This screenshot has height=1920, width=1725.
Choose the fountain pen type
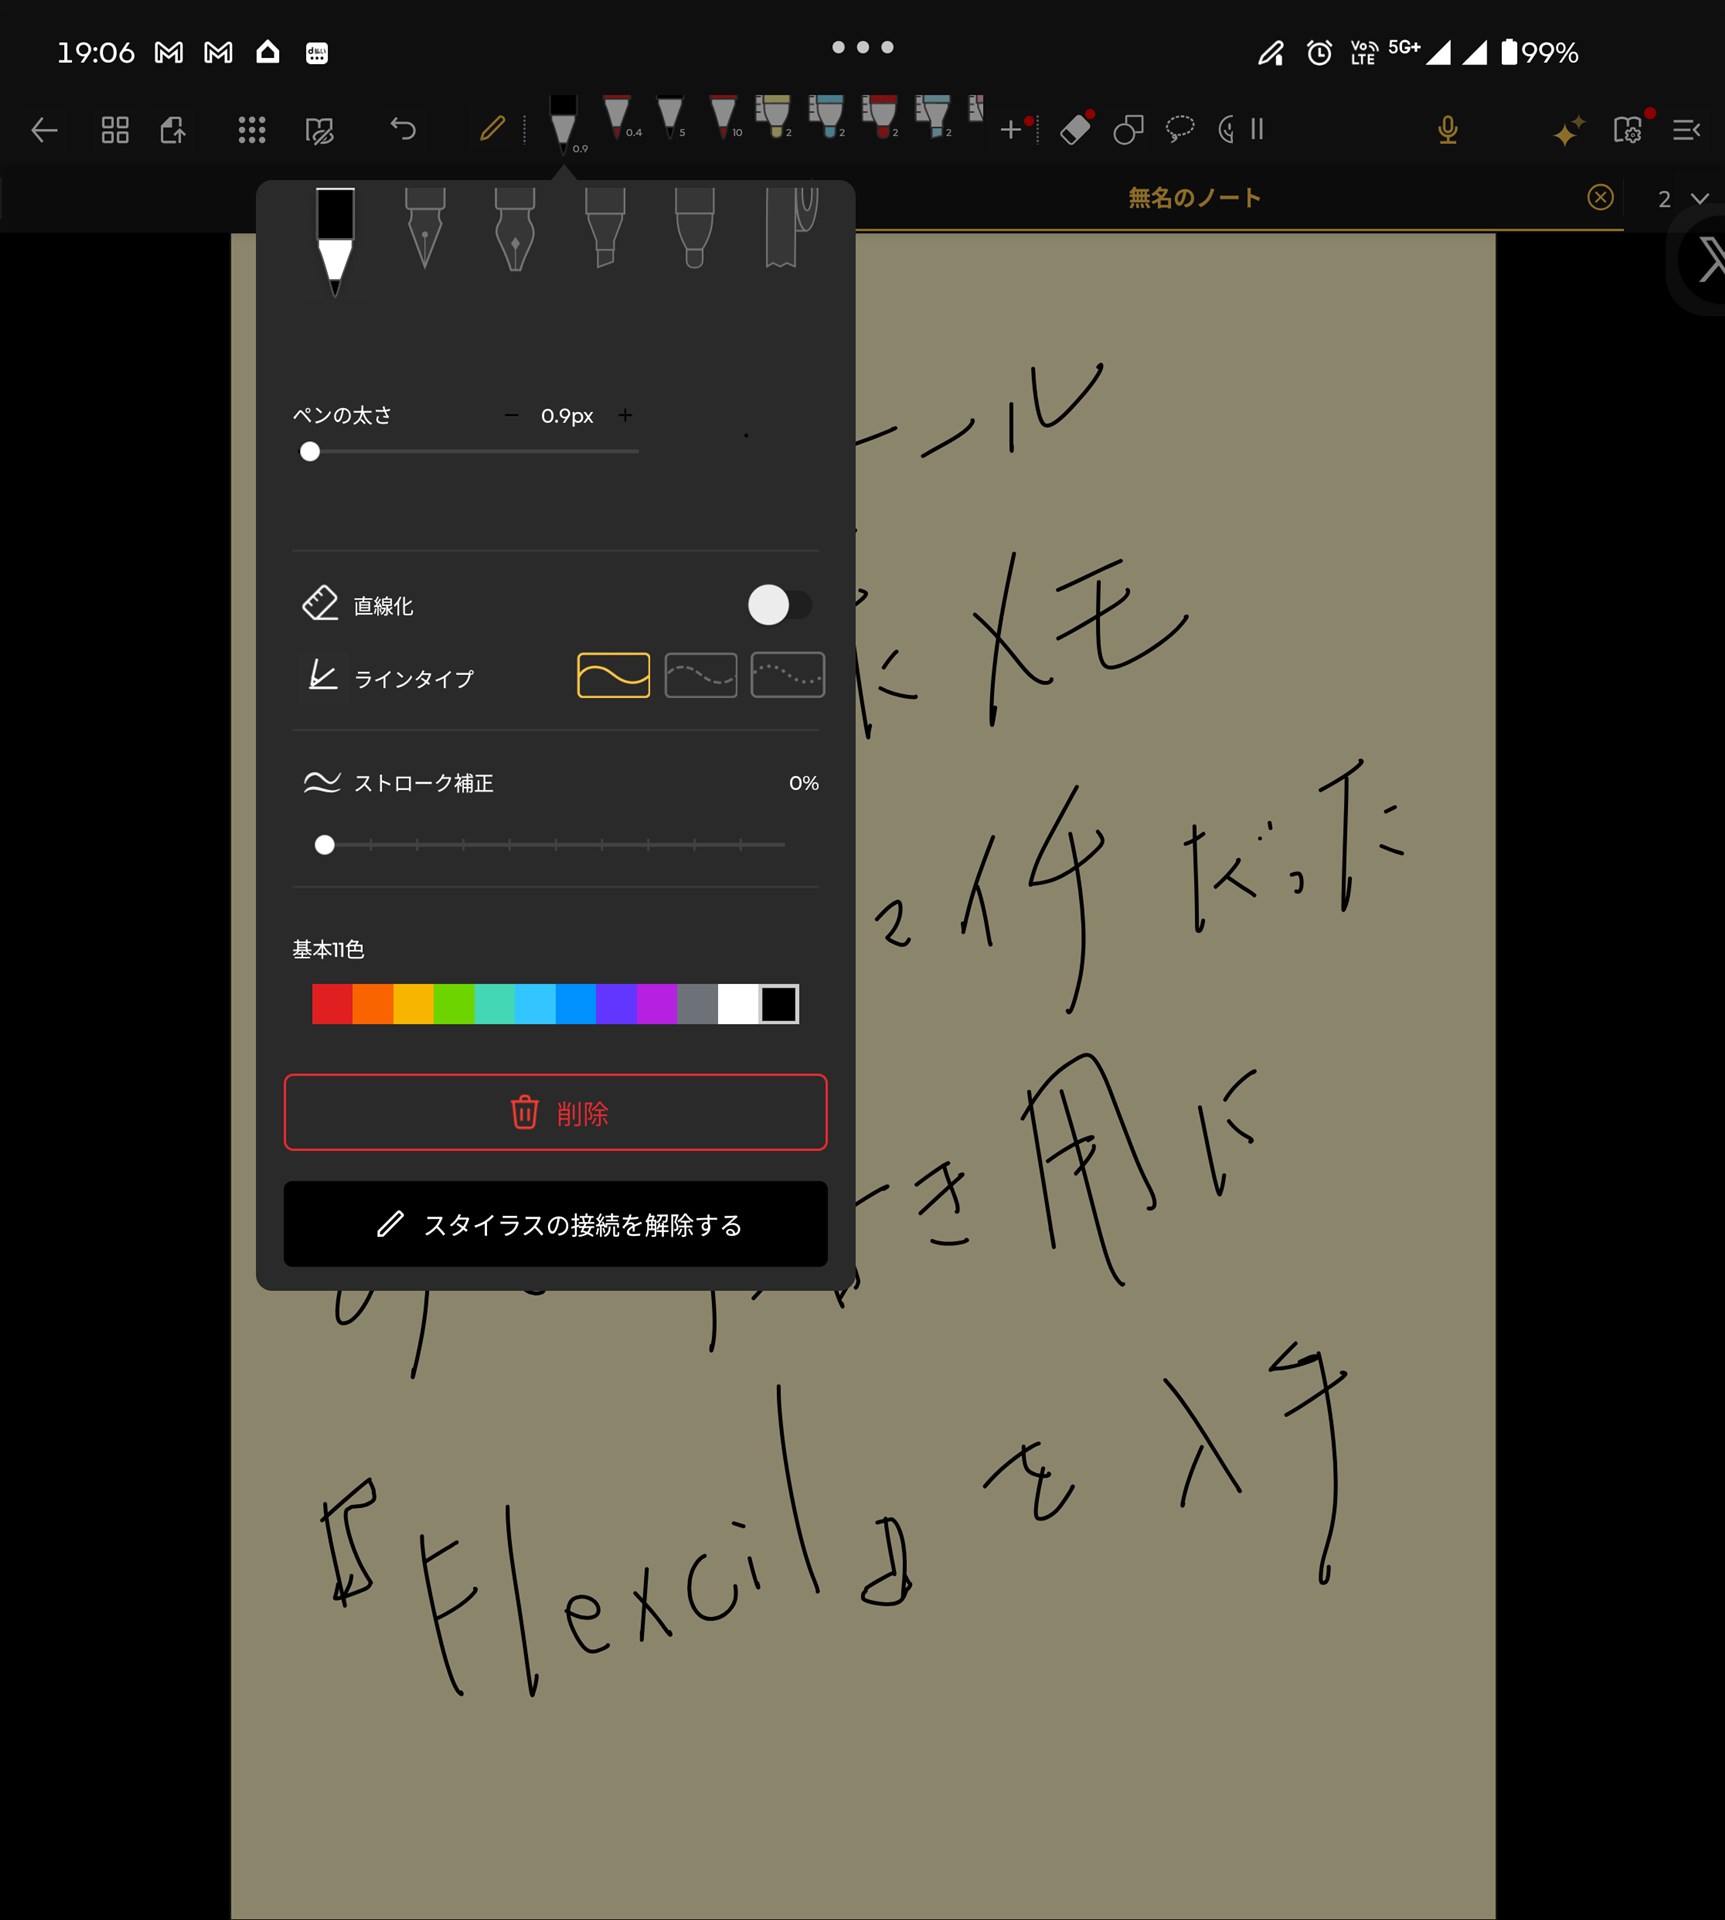pos(425,229)
